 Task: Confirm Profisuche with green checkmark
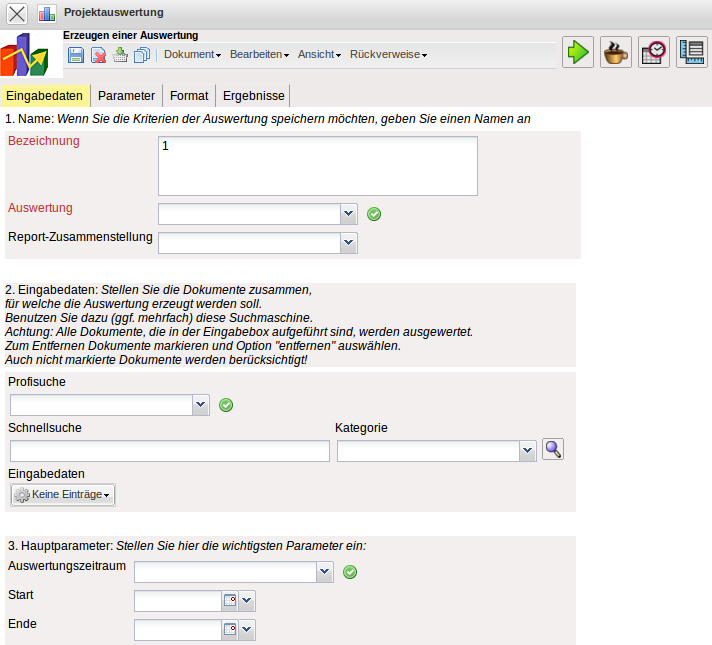pyautogui.click(x=226, y=405)
